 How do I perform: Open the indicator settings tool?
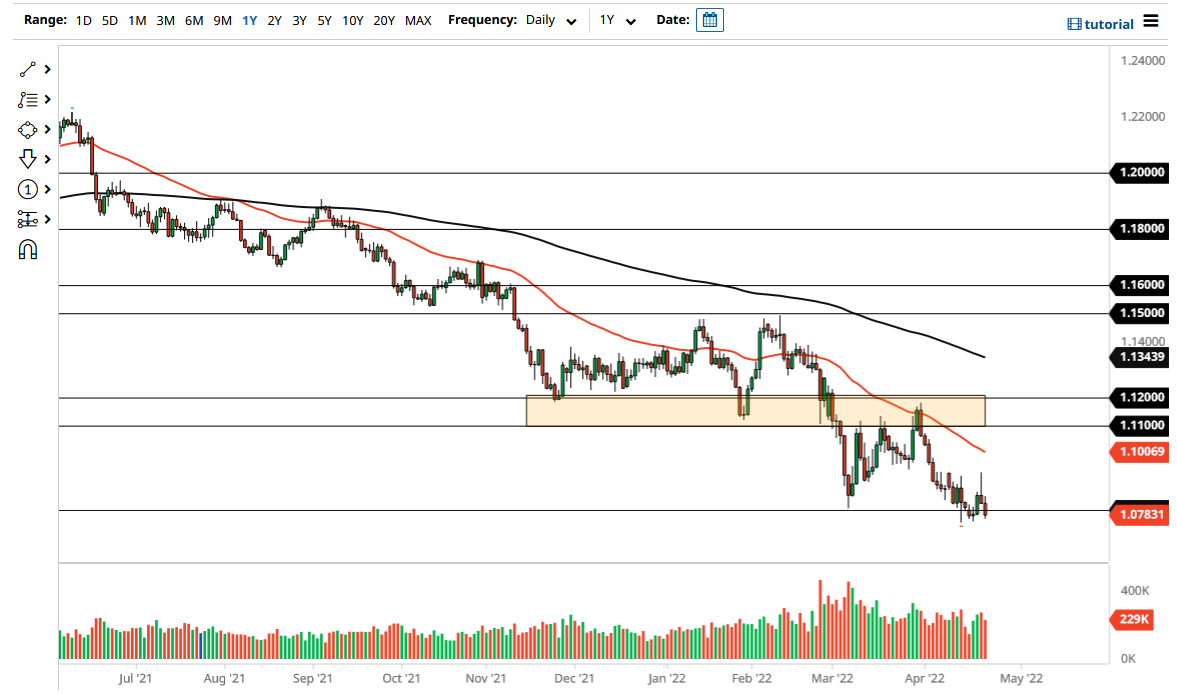click(x=28, y=219)
